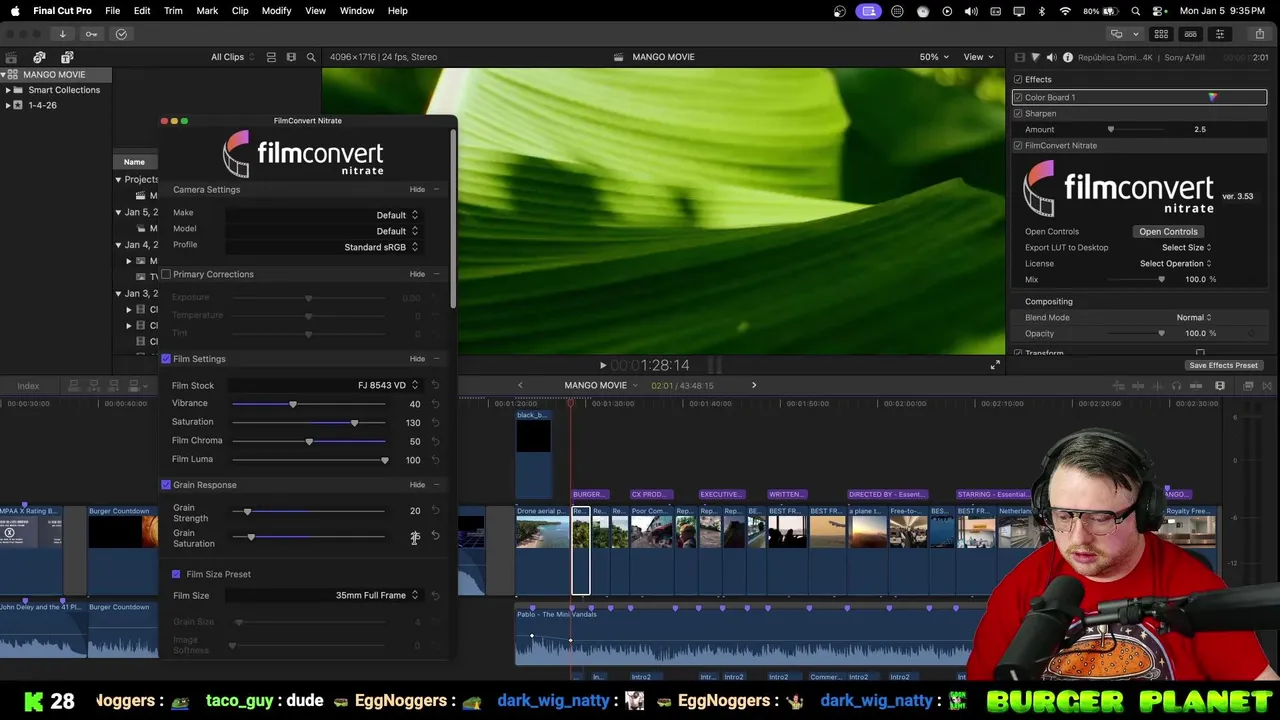Show or hide the timeline panel
Screen dimensions: 1280x720
(1190, 34)
